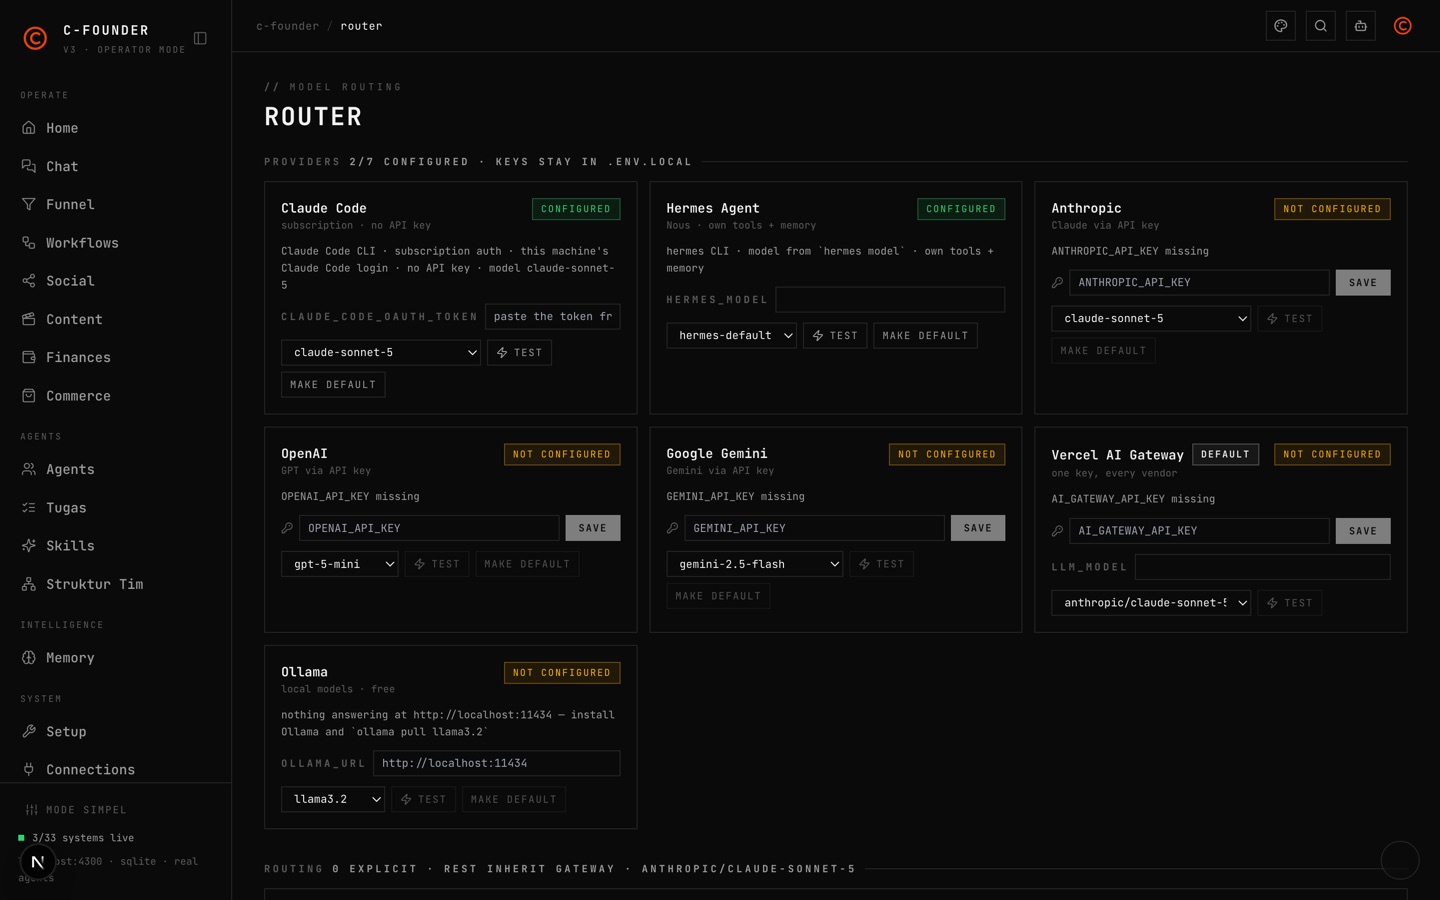Focus the HERMES_MODEL text field
Screen dimensions: 1440x900
coord(890,299)
